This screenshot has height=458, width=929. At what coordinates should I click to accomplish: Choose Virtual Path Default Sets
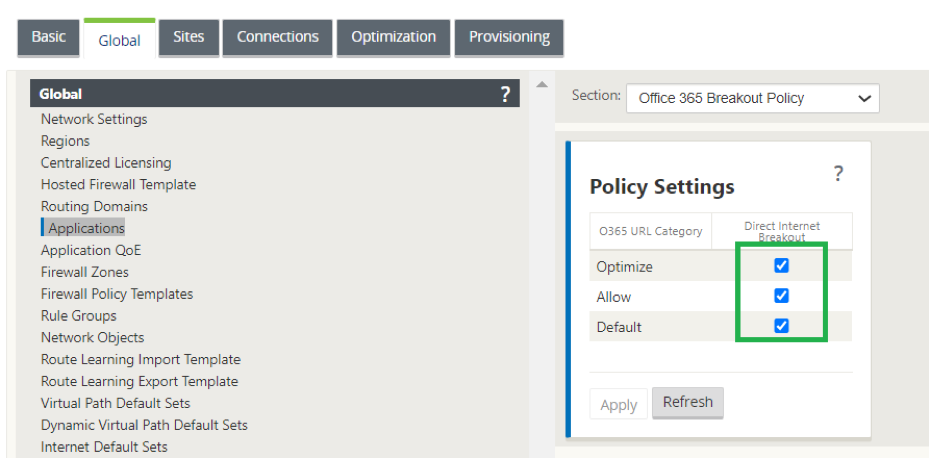point(116,403)
